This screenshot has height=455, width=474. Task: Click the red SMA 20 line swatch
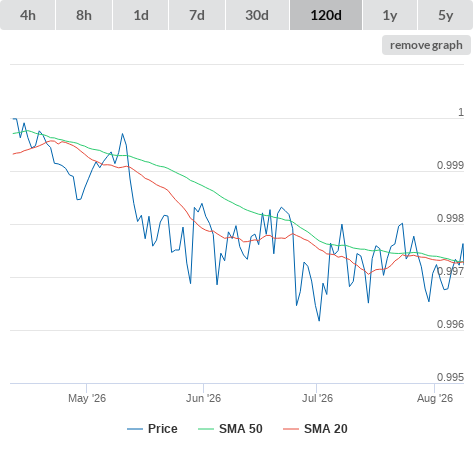click(291, 429)
